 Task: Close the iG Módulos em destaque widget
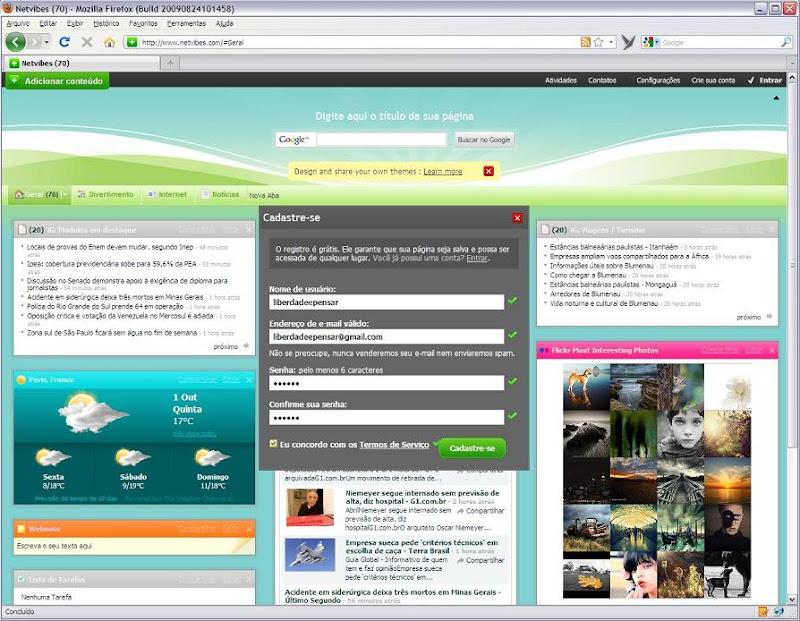point(249,230)
